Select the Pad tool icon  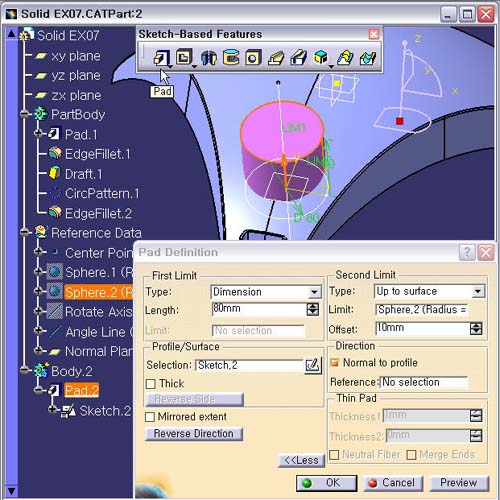(162, 58)
